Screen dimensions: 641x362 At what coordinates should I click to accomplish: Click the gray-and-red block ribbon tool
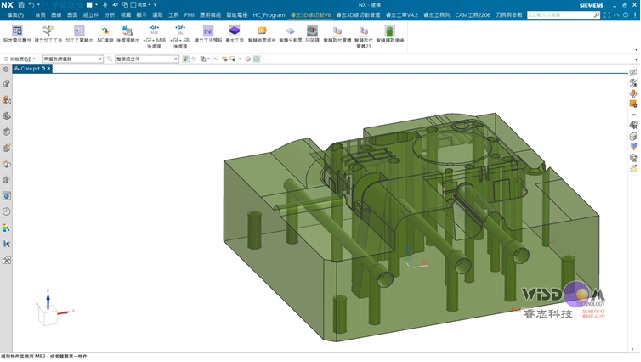click(312, 34)
